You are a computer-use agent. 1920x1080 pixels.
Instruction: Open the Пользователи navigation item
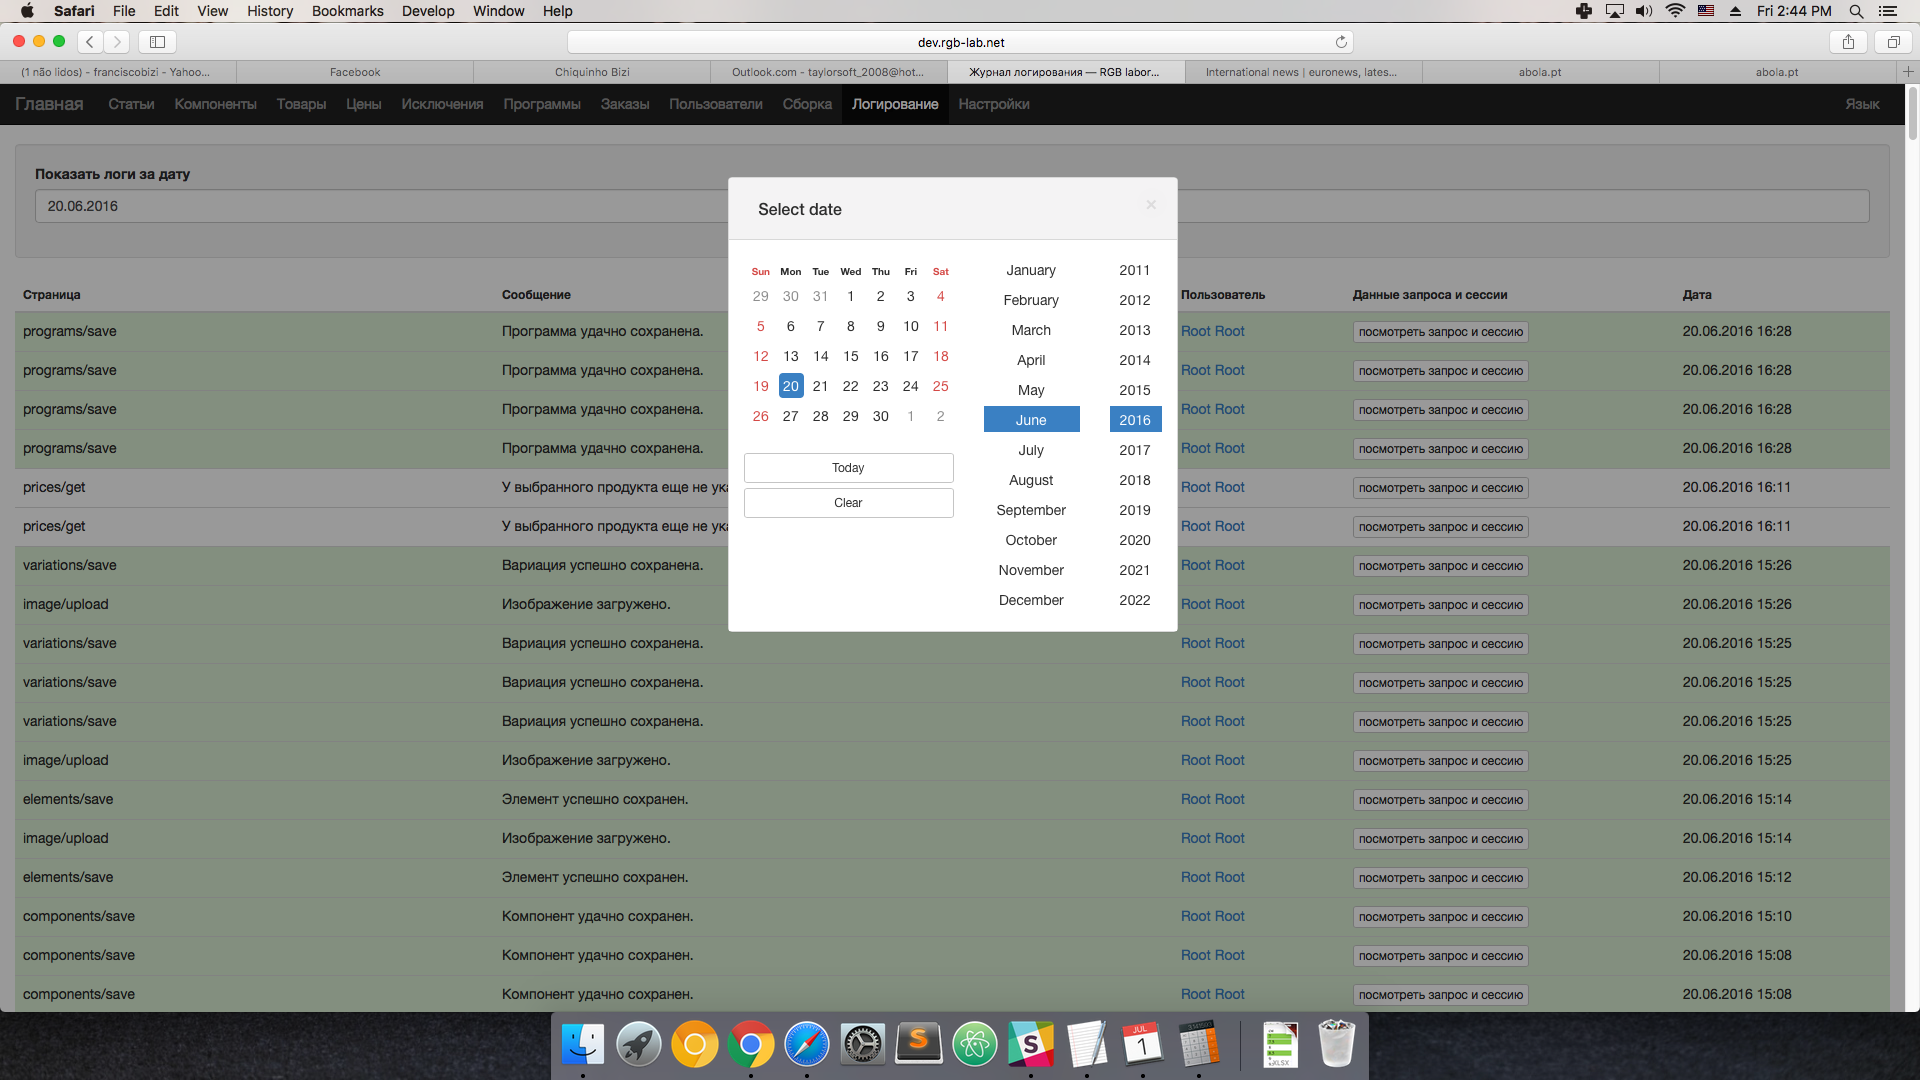click(715, 104)
